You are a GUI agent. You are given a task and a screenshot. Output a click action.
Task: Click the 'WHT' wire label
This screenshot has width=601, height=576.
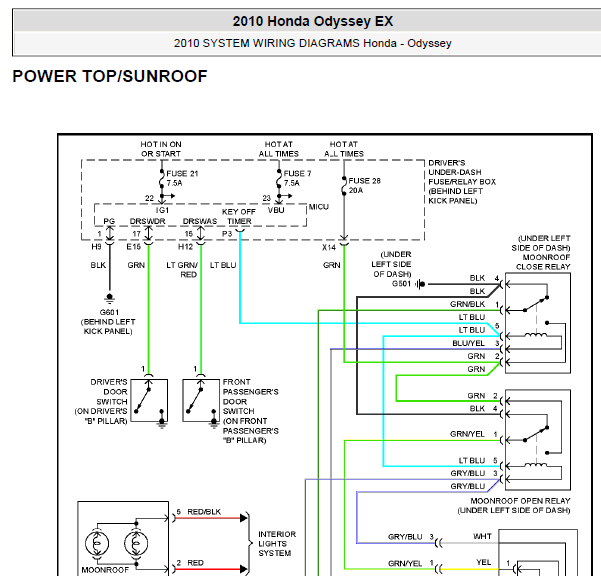click(482, 537)
